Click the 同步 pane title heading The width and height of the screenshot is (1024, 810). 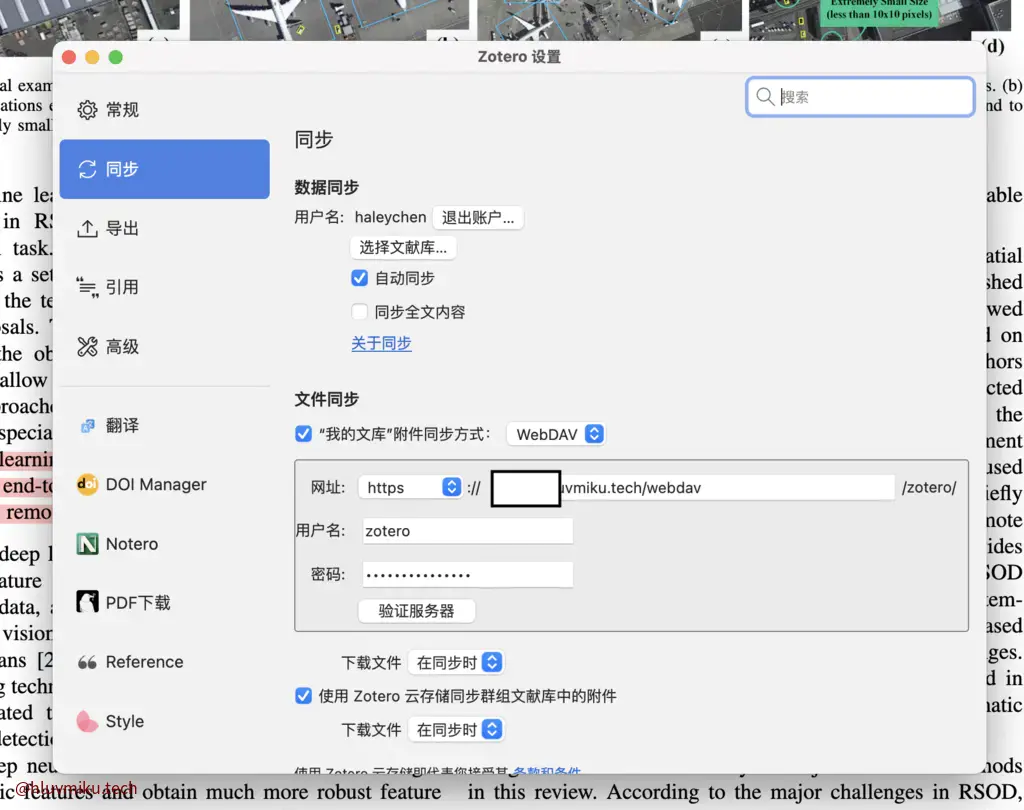coord(314,139)
